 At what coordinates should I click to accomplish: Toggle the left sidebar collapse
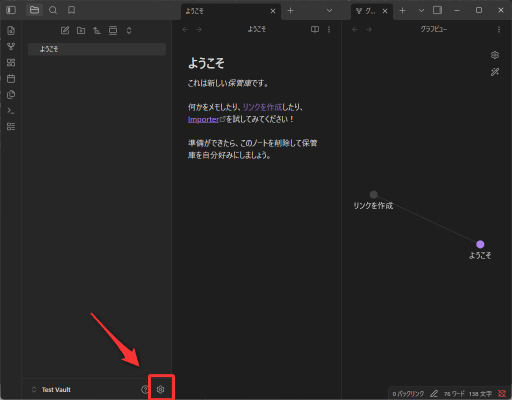pos(11,10)
